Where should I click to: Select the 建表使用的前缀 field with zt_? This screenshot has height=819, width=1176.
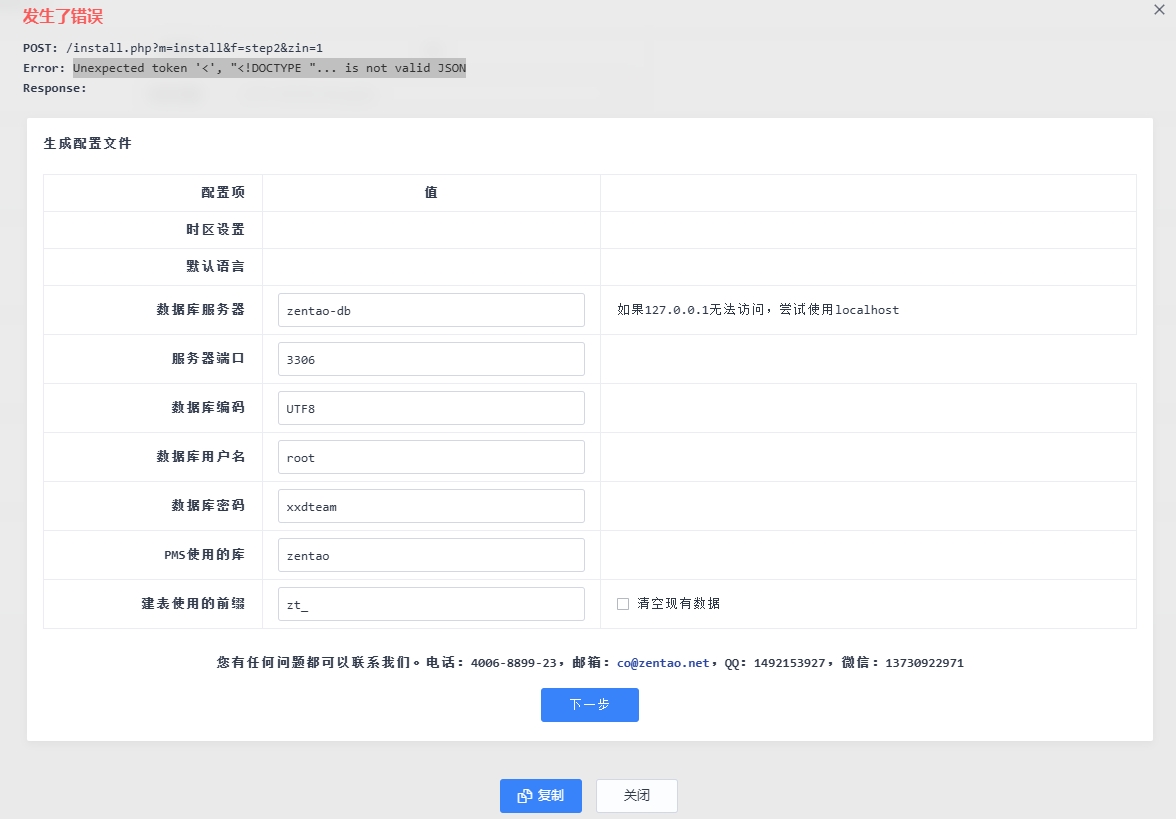point(431,604)
